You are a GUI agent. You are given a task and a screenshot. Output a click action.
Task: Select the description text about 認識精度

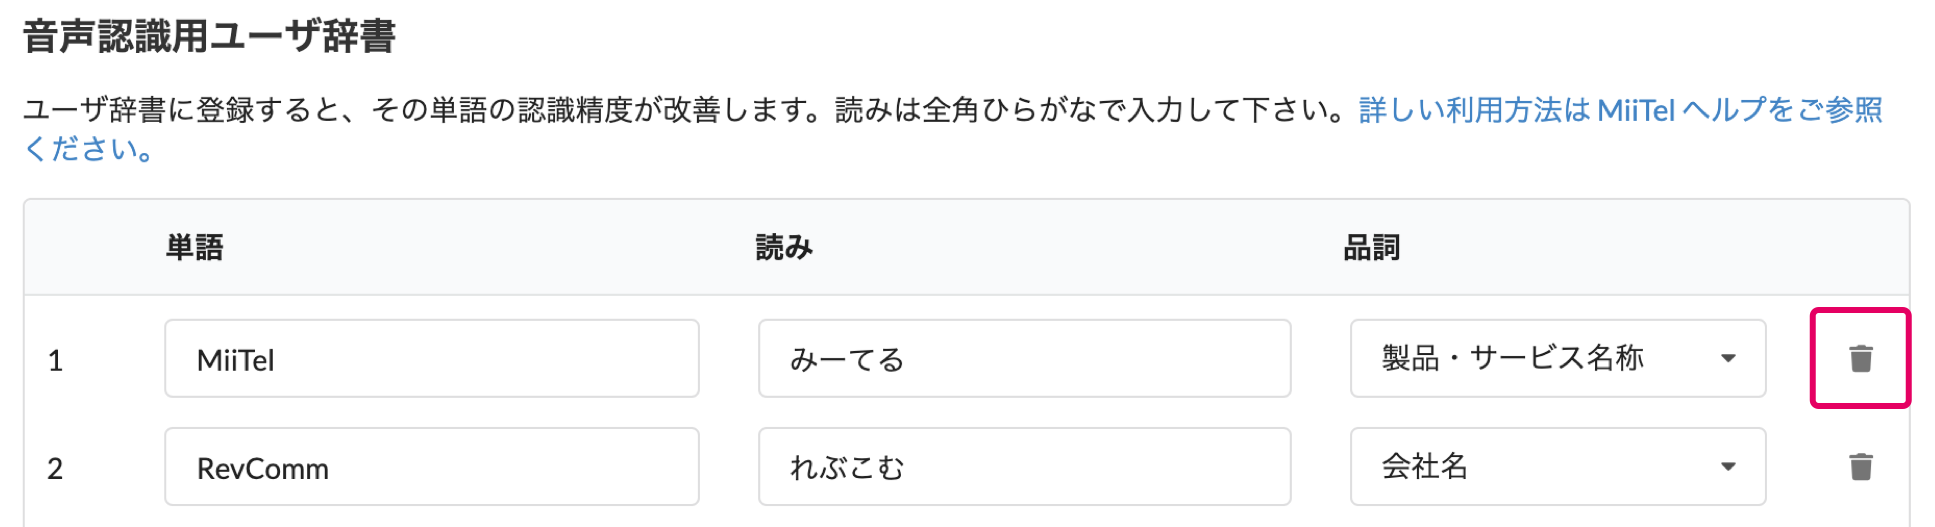[690, 109]
